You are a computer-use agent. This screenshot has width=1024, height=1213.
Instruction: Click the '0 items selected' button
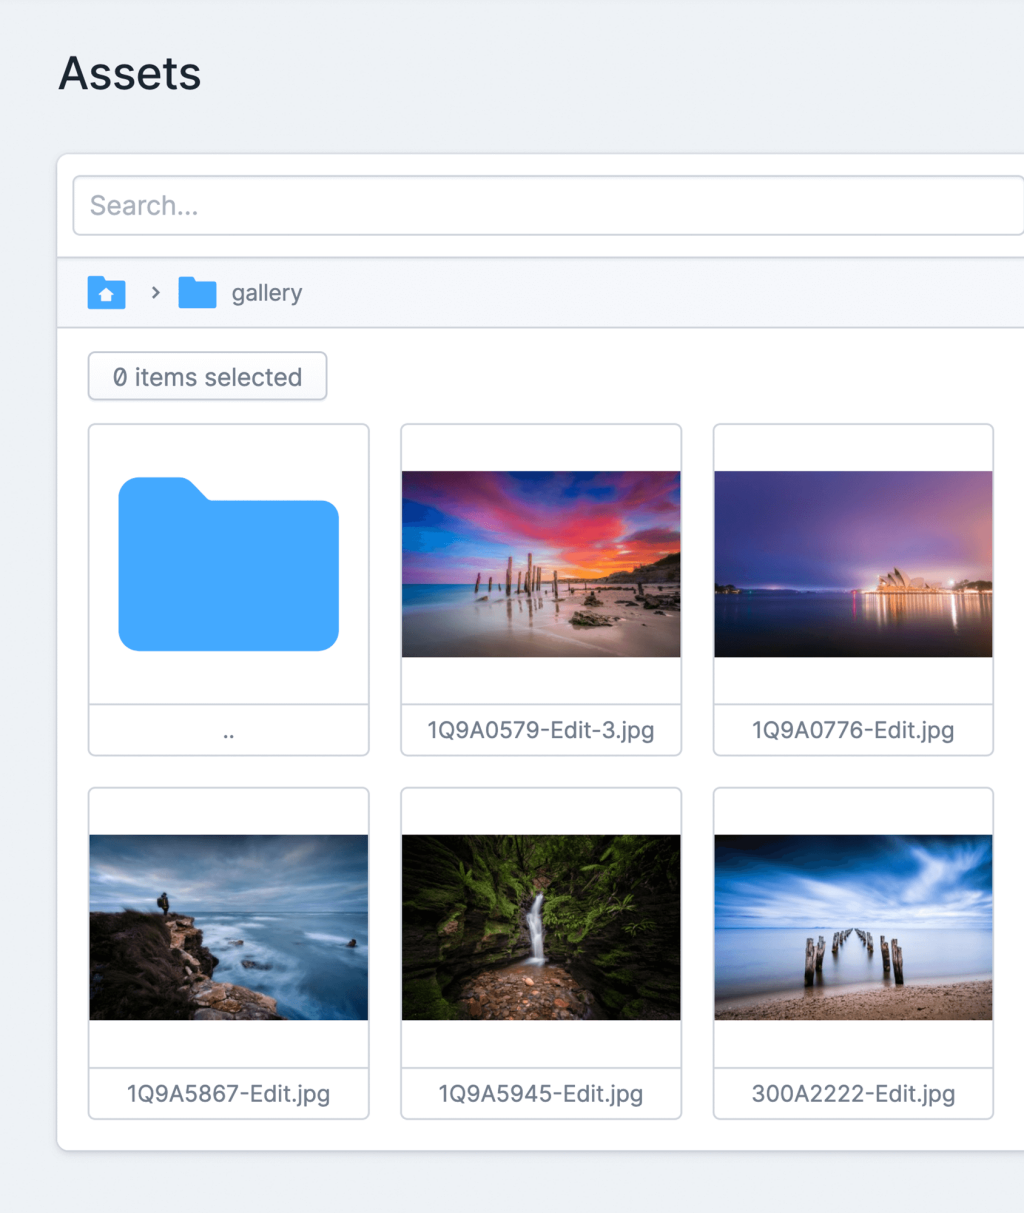(207, 377)
